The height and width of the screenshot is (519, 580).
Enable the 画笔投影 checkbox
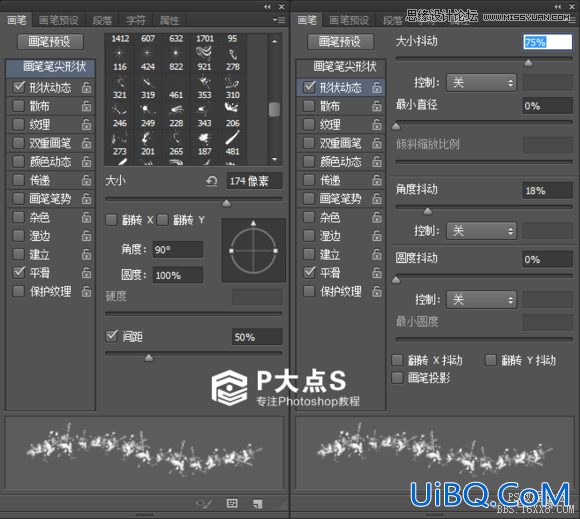pyautogui.click(x=397, y=378)
